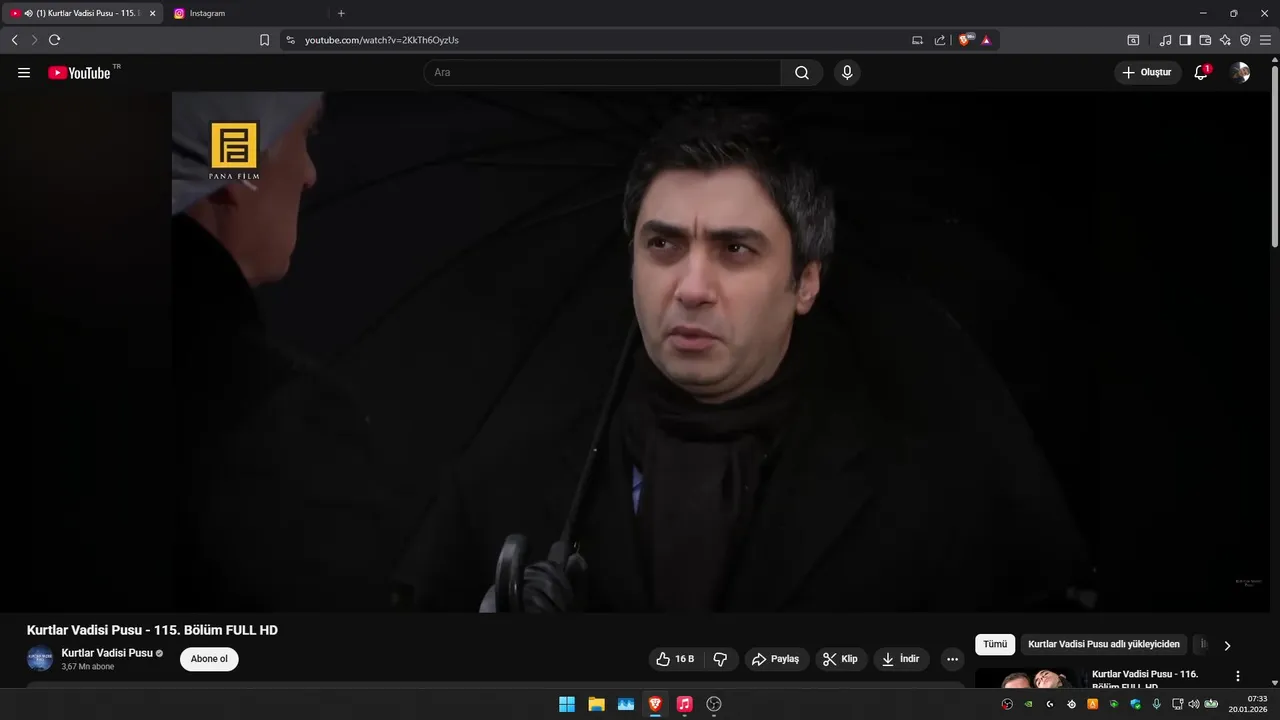Select the Kurtlar Vadisi Pusu adlı yükleyiciden chip
Screen dimensions: 1280x720
[x=1104, y=645]
